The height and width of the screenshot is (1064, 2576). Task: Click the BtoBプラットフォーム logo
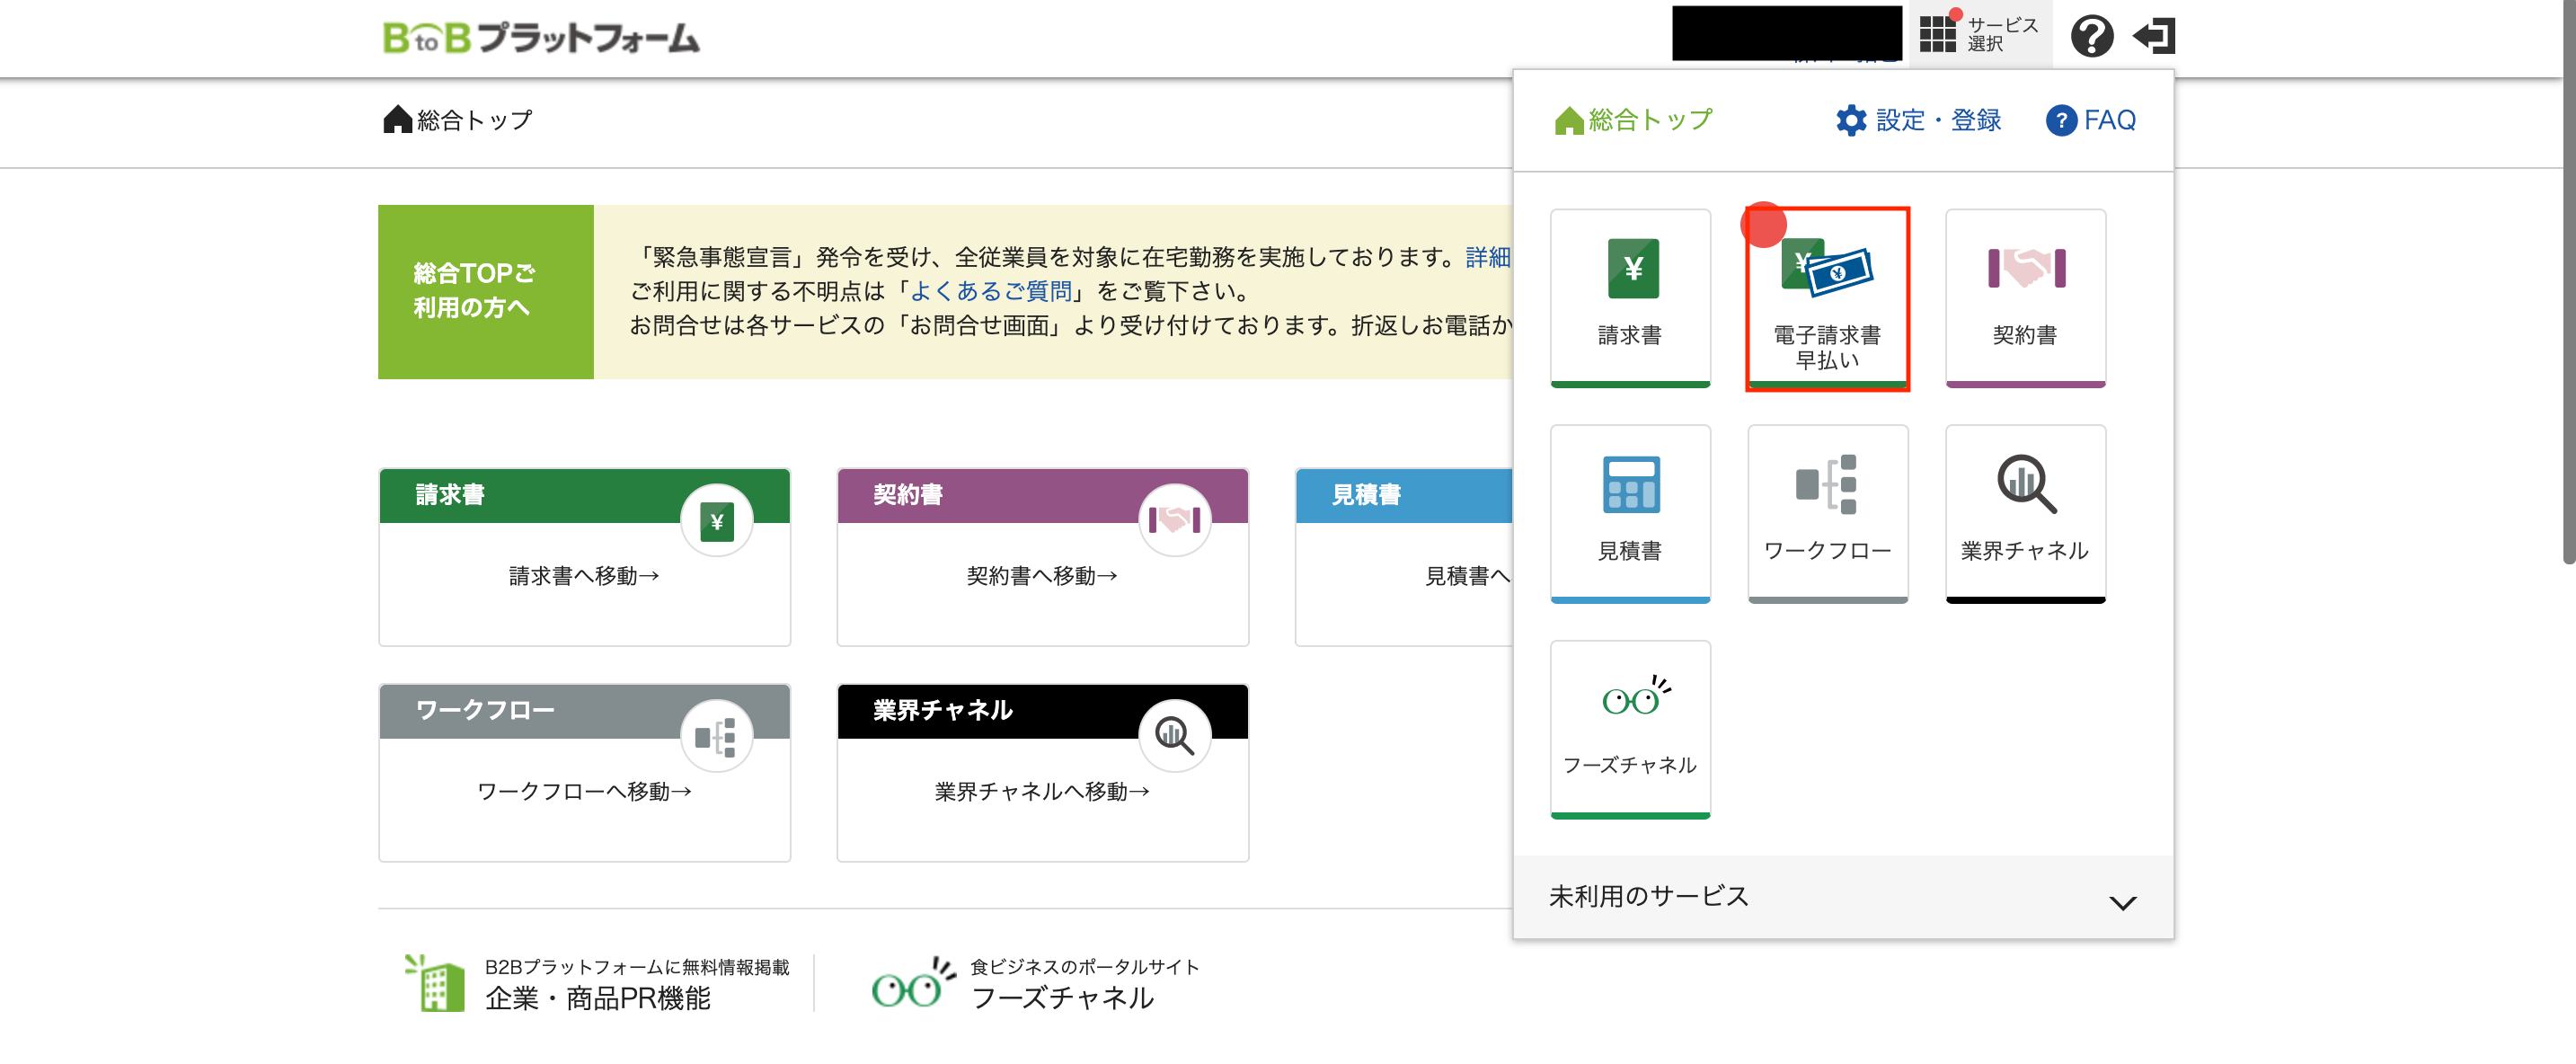click(541, 37)
